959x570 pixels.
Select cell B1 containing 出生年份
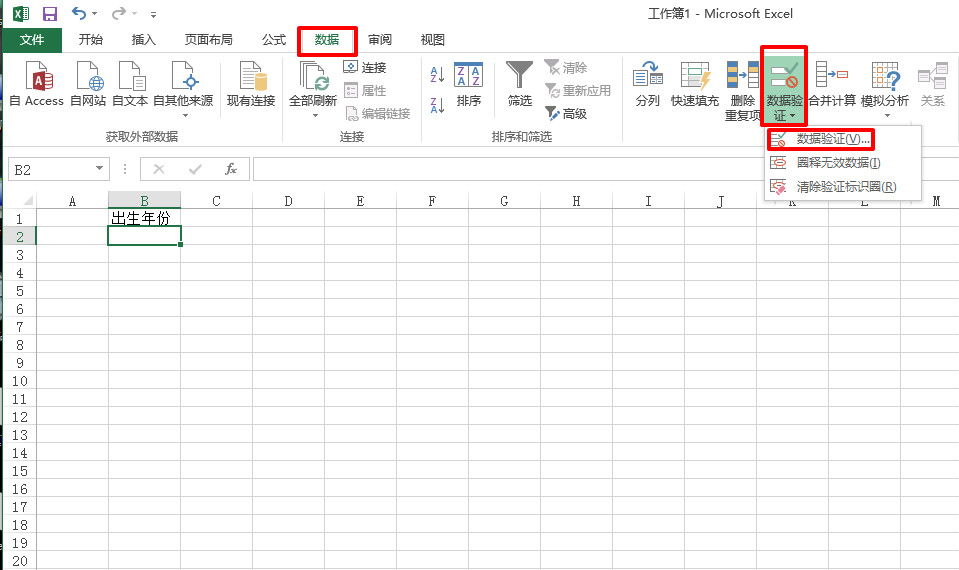[144, 218]
